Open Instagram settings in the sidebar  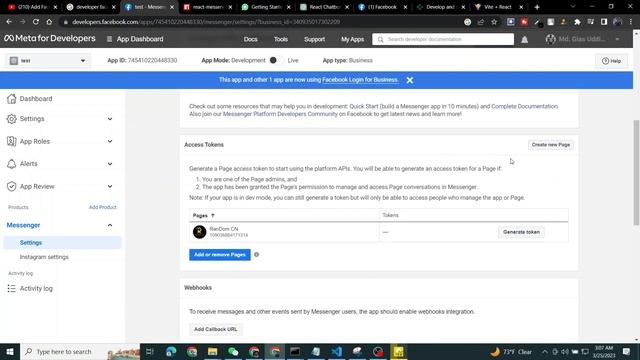(44, 257)
